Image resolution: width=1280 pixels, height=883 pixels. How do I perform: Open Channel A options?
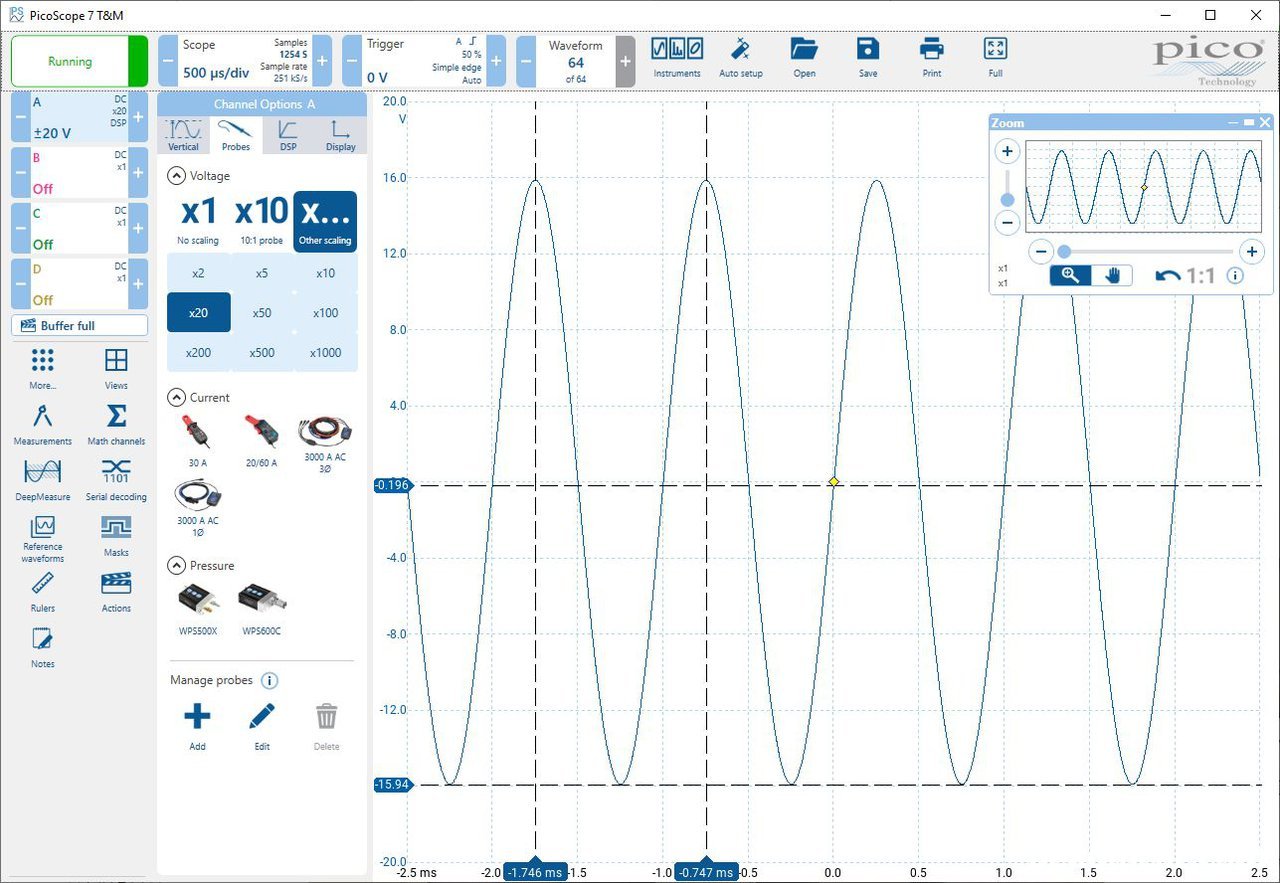pyautogui.click(x=79, y=117)
